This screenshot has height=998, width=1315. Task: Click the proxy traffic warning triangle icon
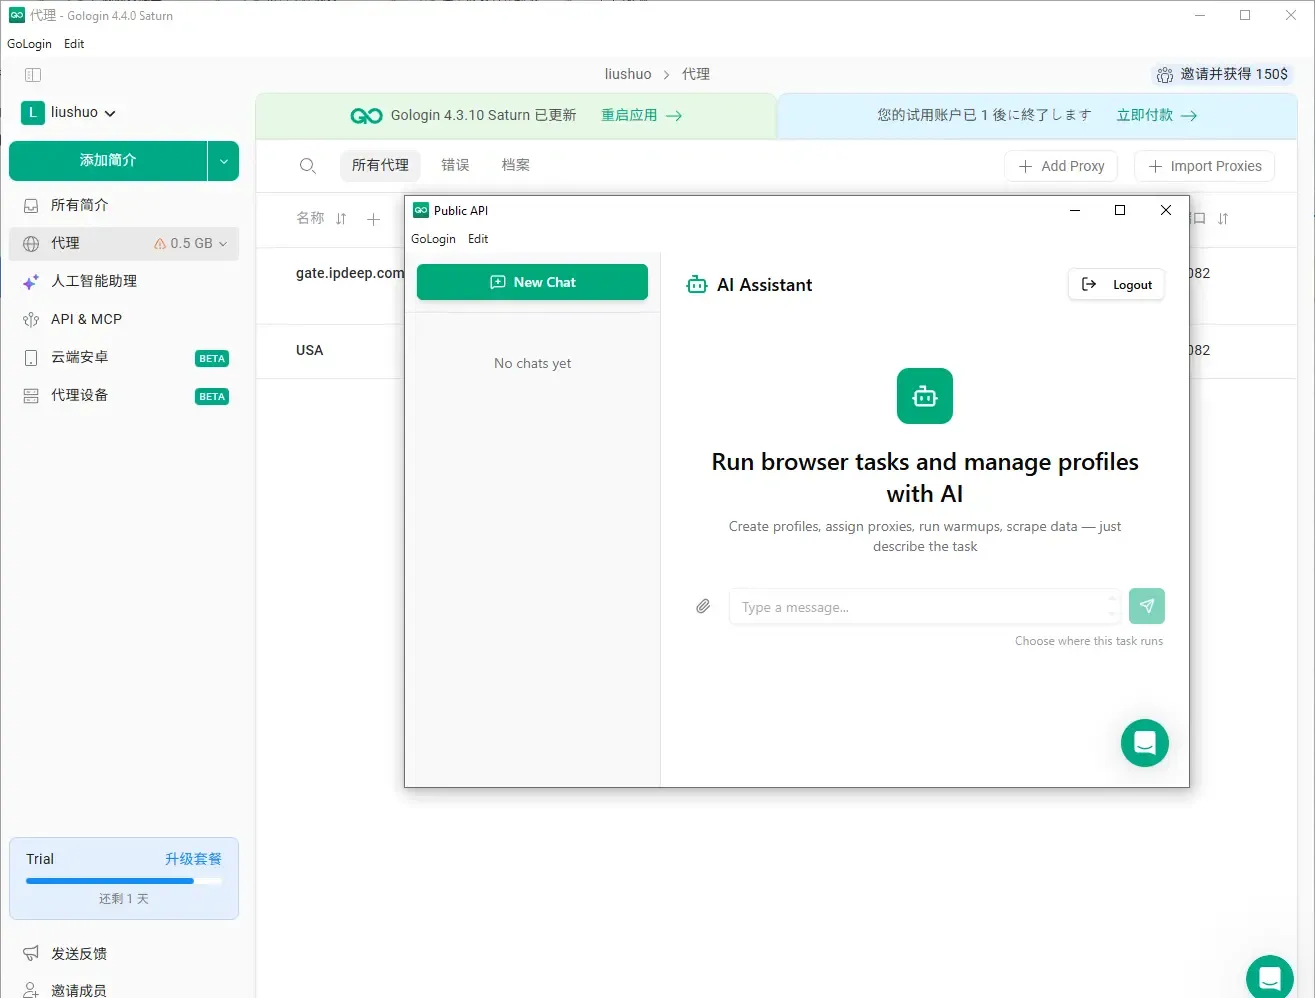coord(160,243)
